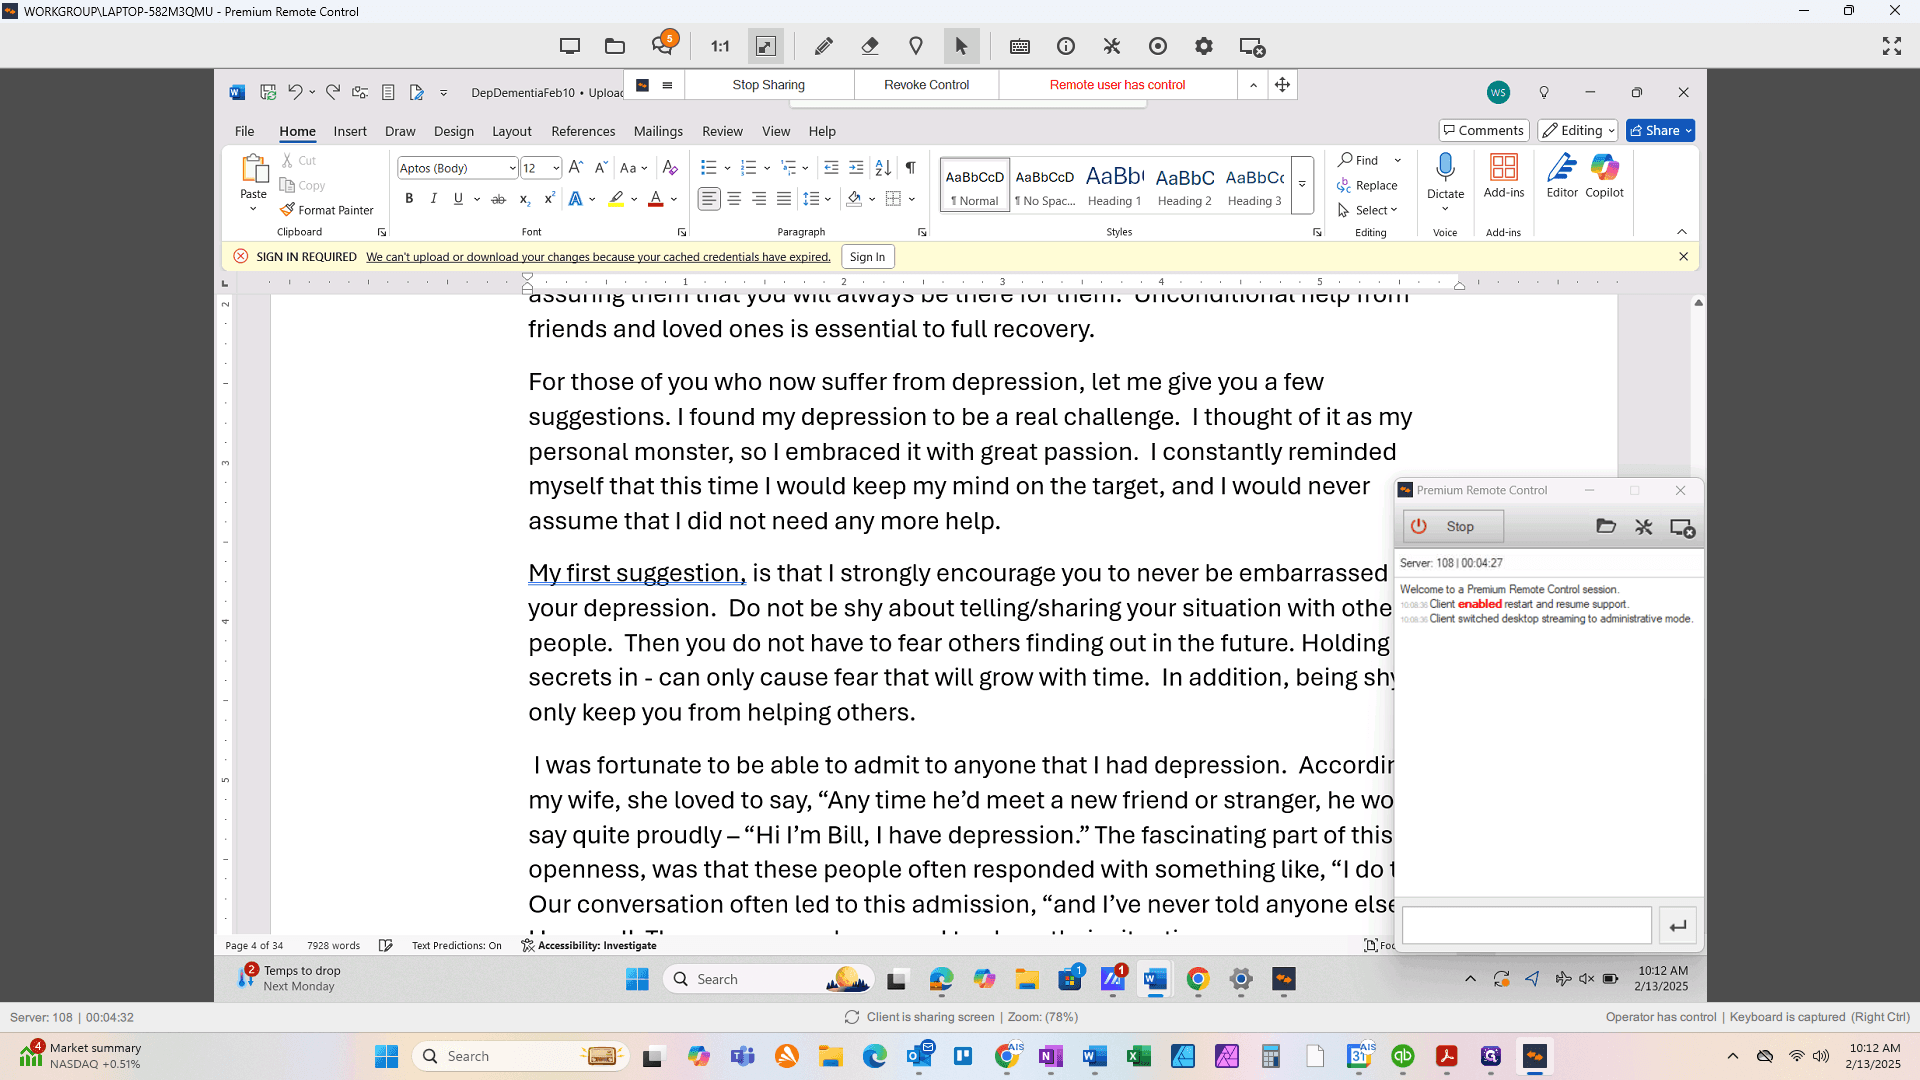Collapse the sharing bar chevron

pos(1253,85)
